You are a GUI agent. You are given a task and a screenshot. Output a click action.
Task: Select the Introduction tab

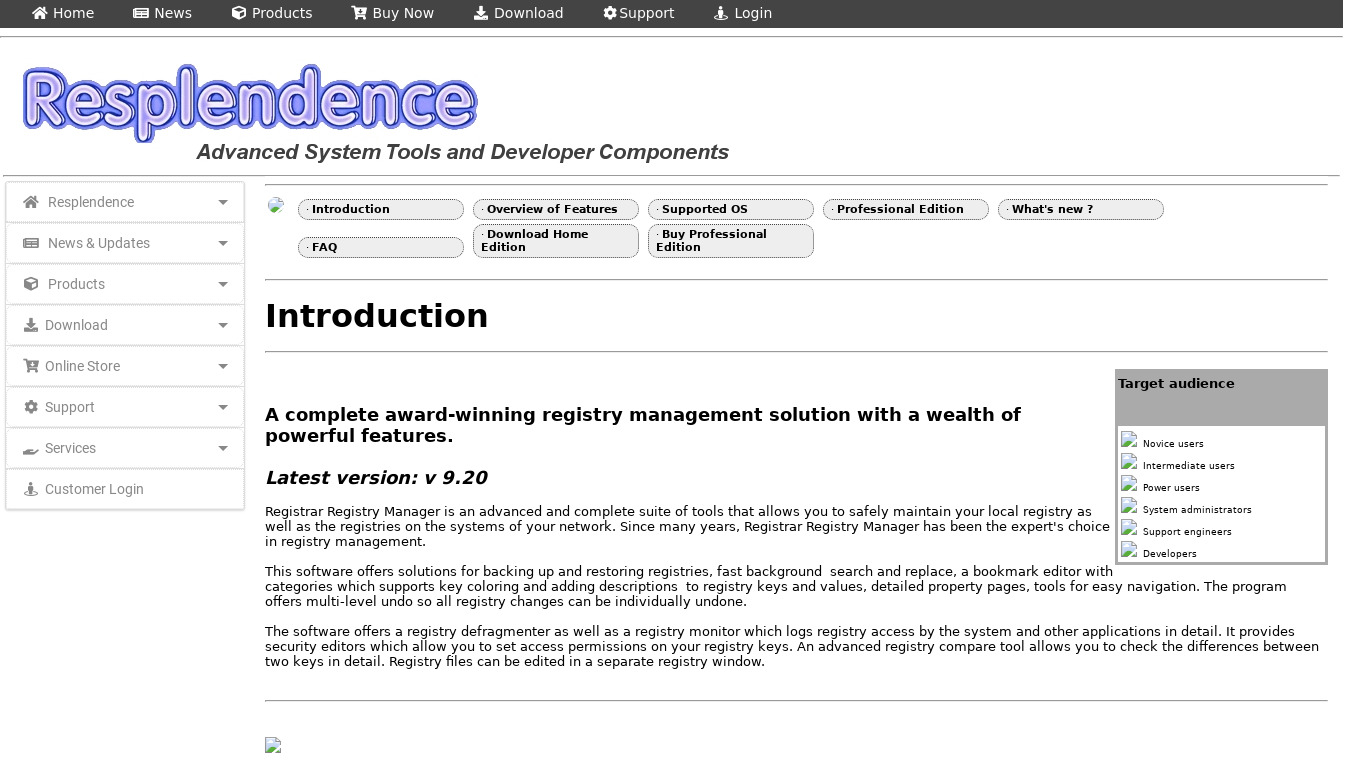click(x=381, y=209)
